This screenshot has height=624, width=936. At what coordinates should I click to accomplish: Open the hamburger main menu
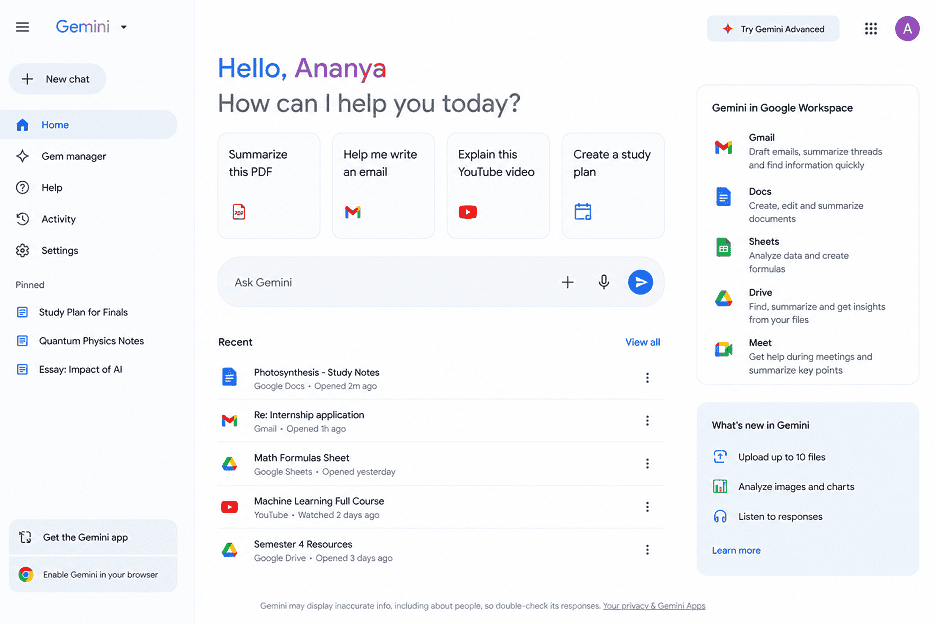pos(22,27)
